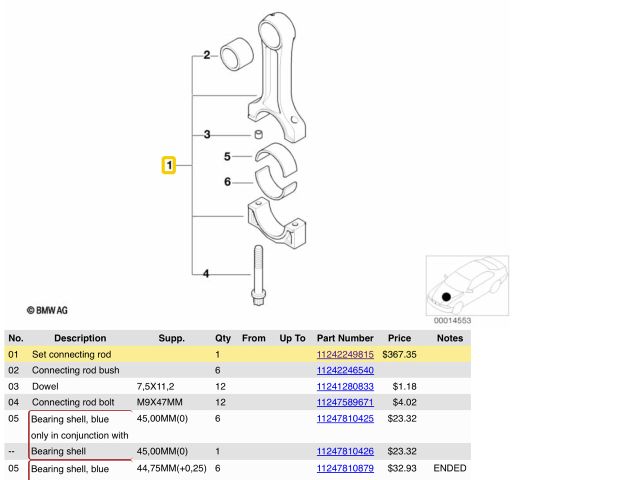Click the Part Number column header
The height and width of the screenshot is (480, 640).
pos(344,338)
